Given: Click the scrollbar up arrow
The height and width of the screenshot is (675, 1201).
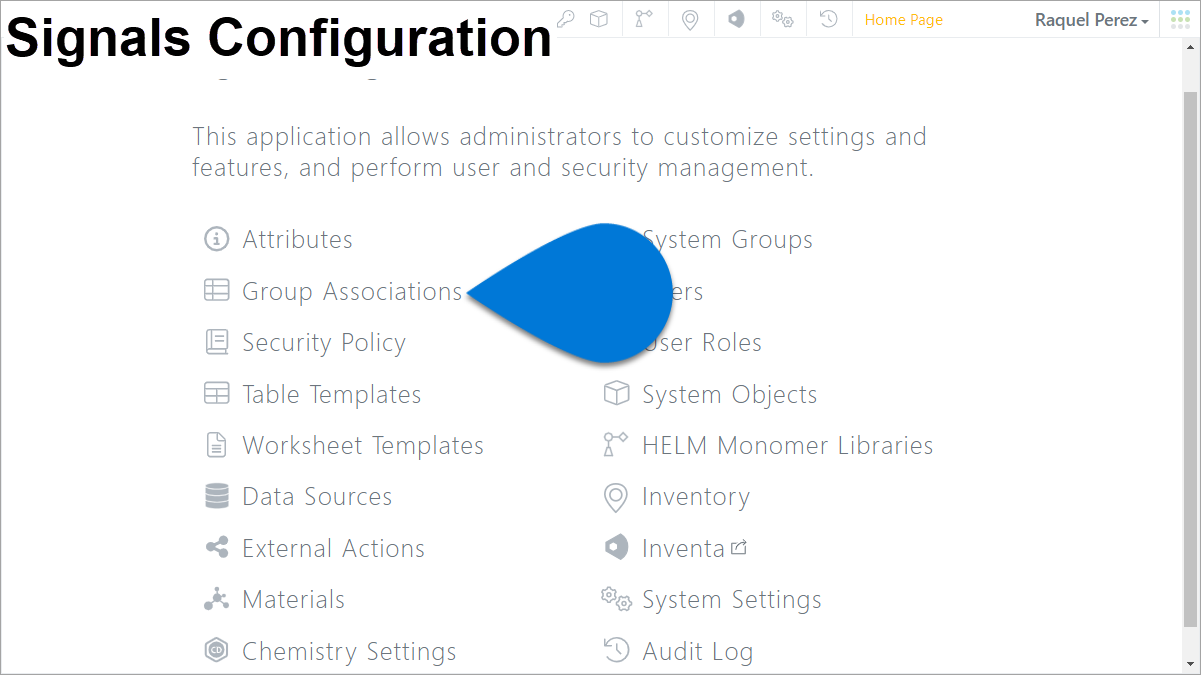Looking at the screenshot, I should pyautogui.click(x=1190, y=49).
